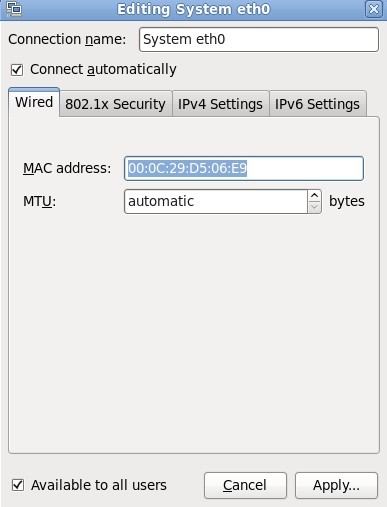
Task: Click the Cancel button
Action: click(x=245, y=485)
